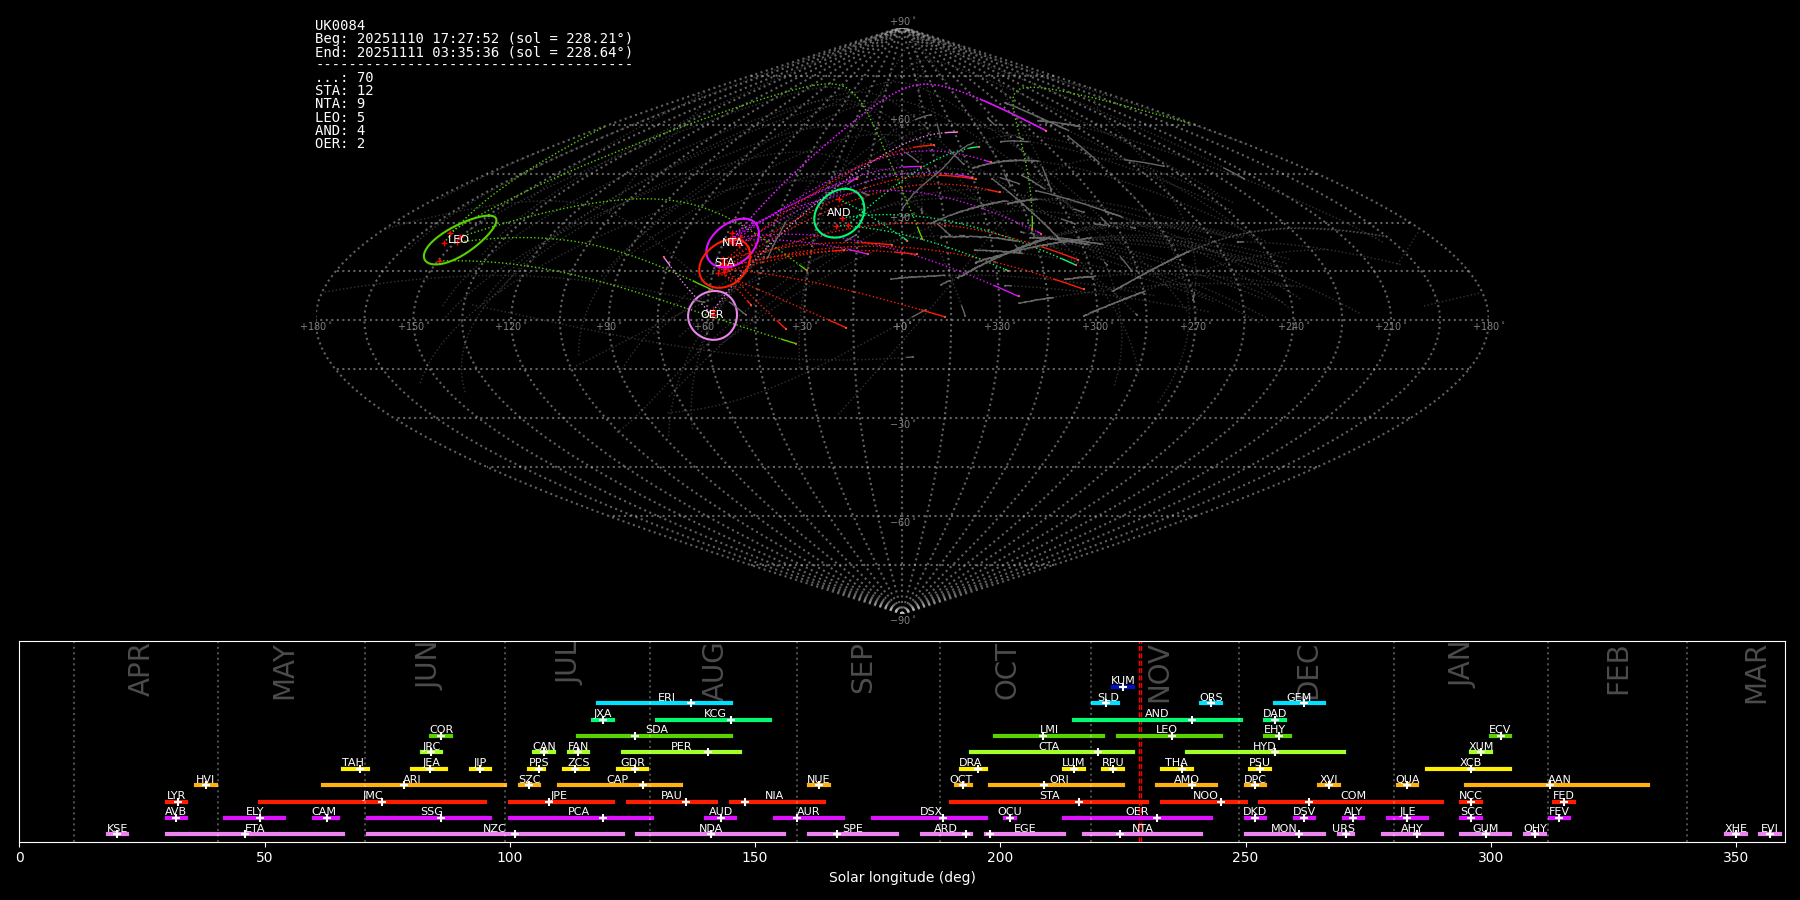Image resolution: width=1800 pixels, height=900 pixels.
Task: Click the white peak marker on GEM bar
Action: (1303, 703)
